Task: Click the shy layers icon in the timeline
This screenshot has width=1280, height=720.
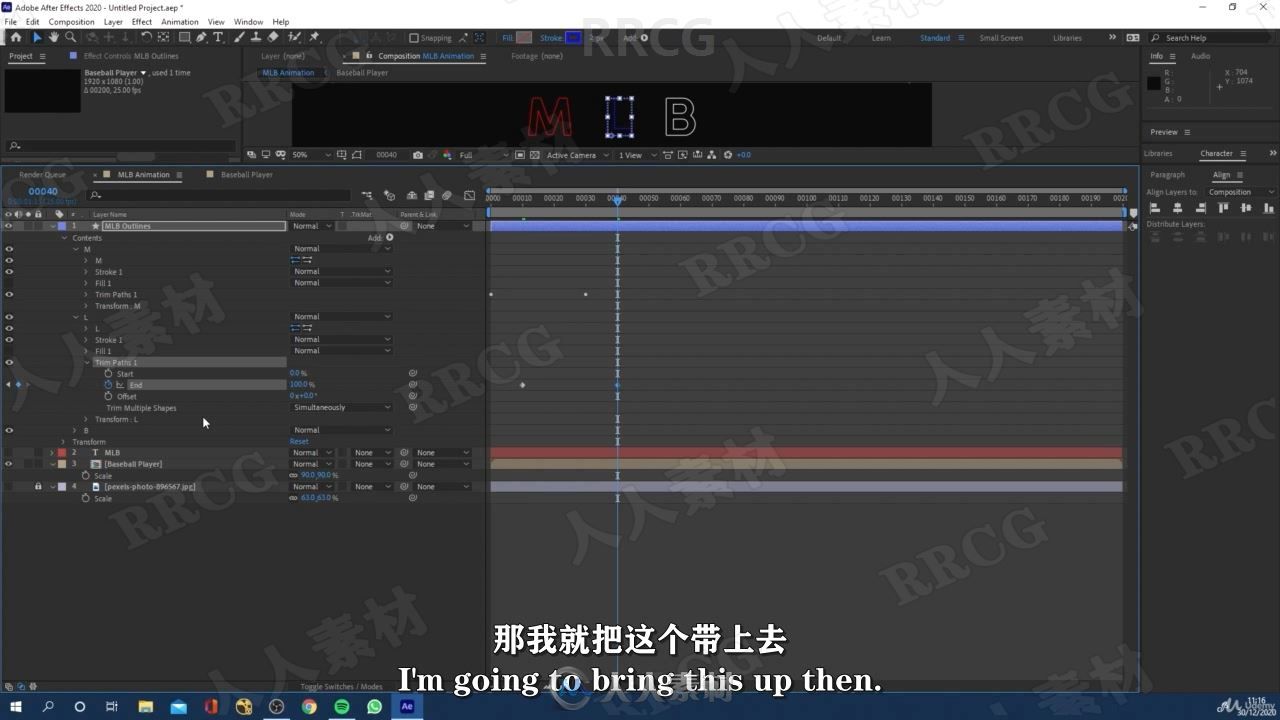Action: (x=411, y=195)
